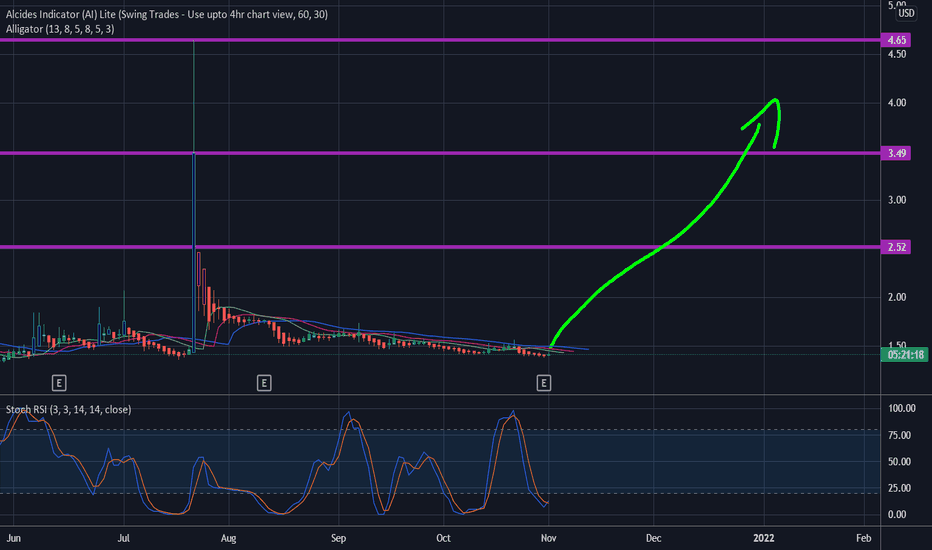Click the Jul label on the time axis
The image size is (932, 550).
coord(124,538)
